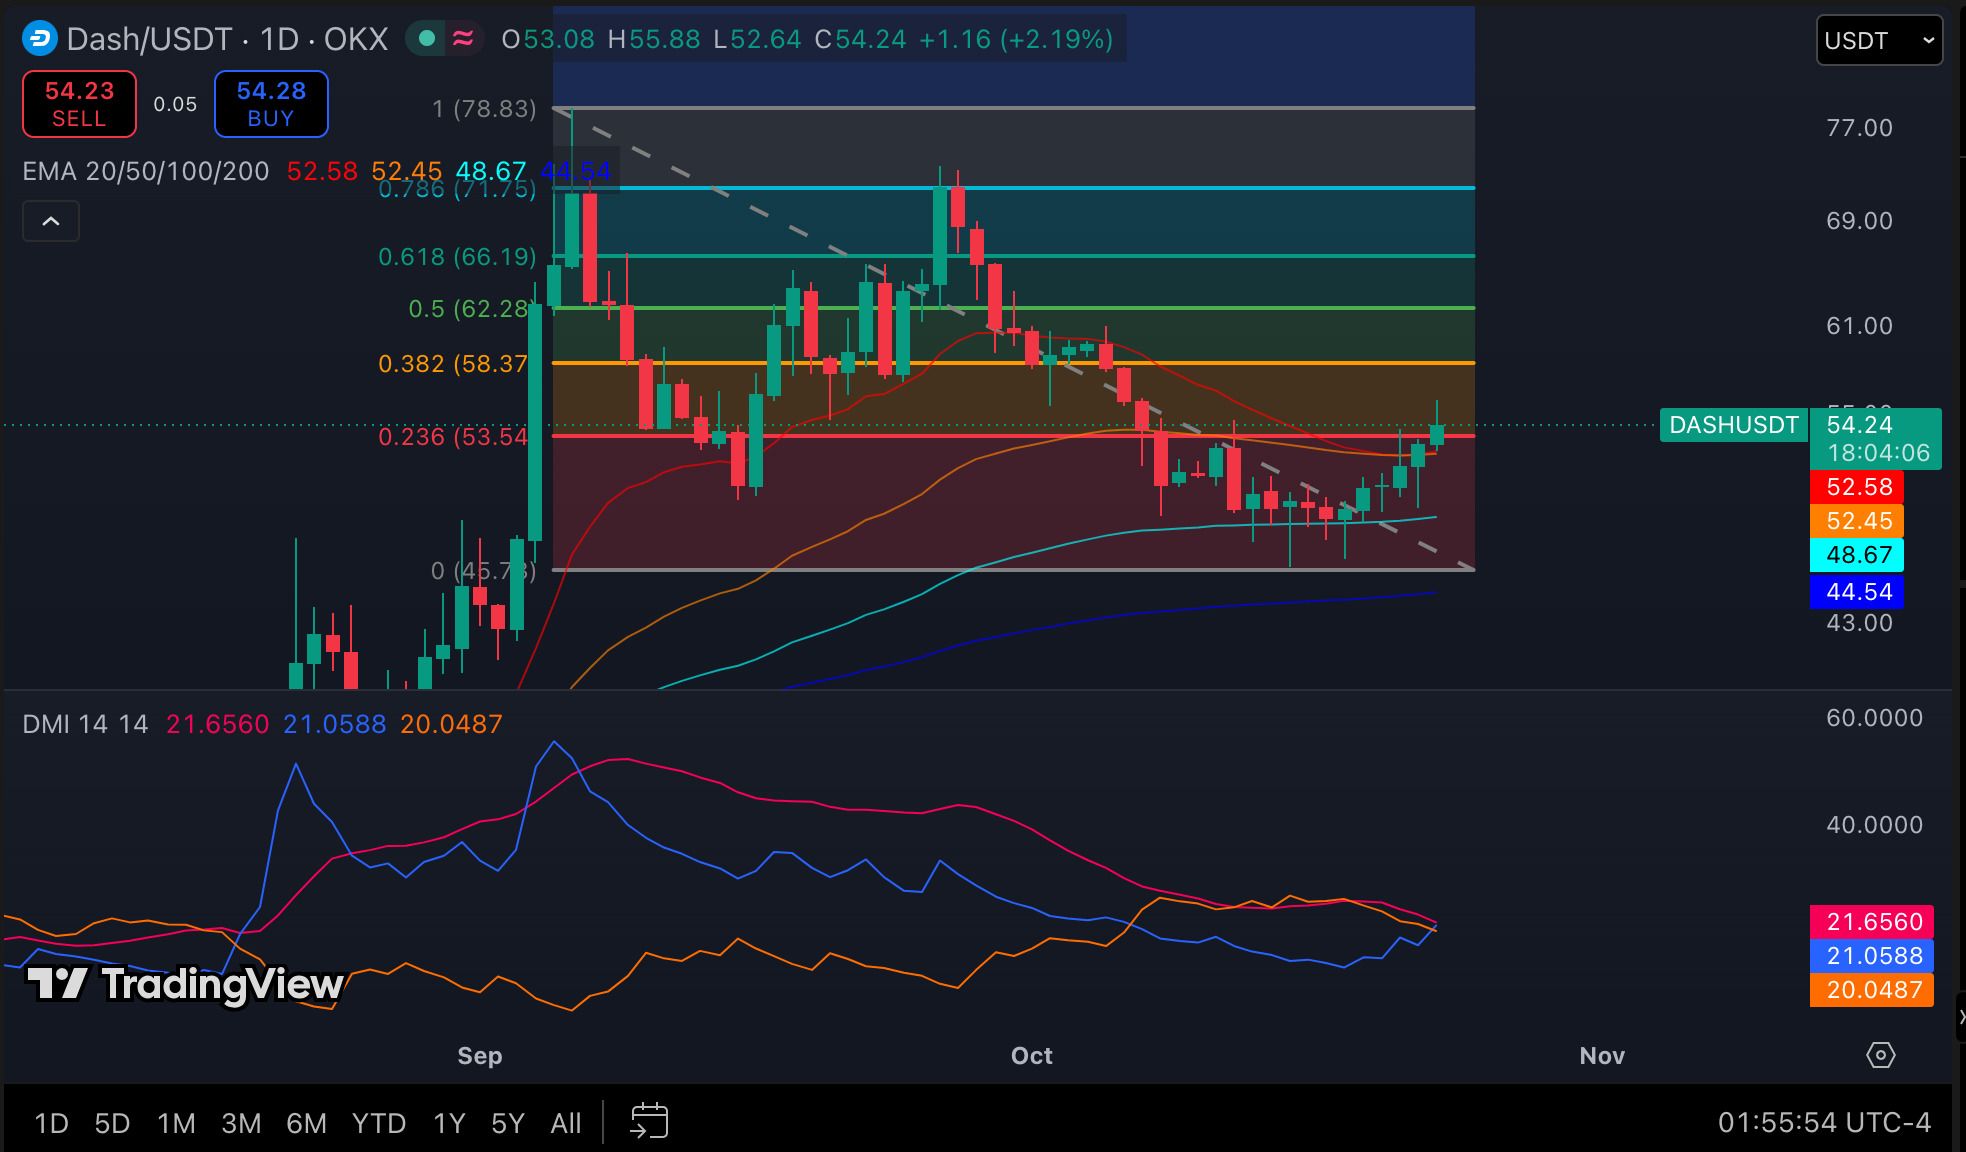Click the TradingView logo
Image resolution: width=1966 pixels, height=1152 pixels.
[x=185, y=984]
